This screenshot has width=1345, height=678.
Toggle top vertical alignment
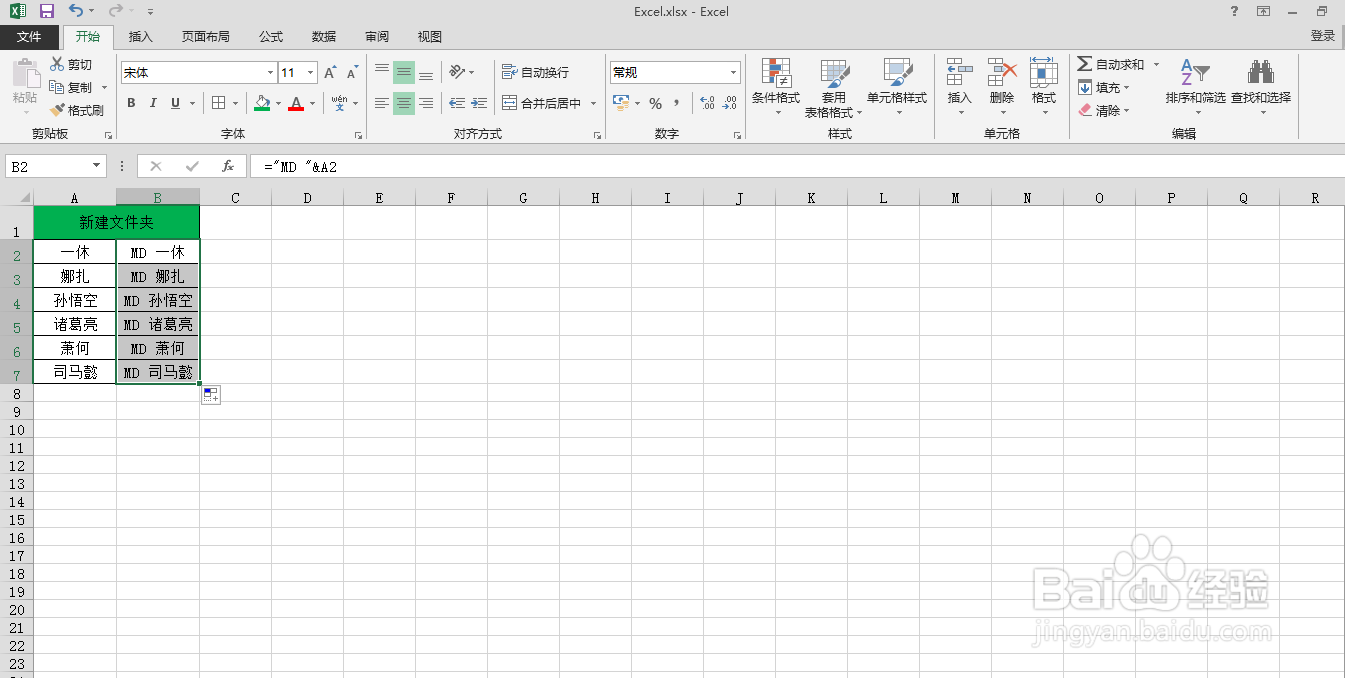(382, 72)
